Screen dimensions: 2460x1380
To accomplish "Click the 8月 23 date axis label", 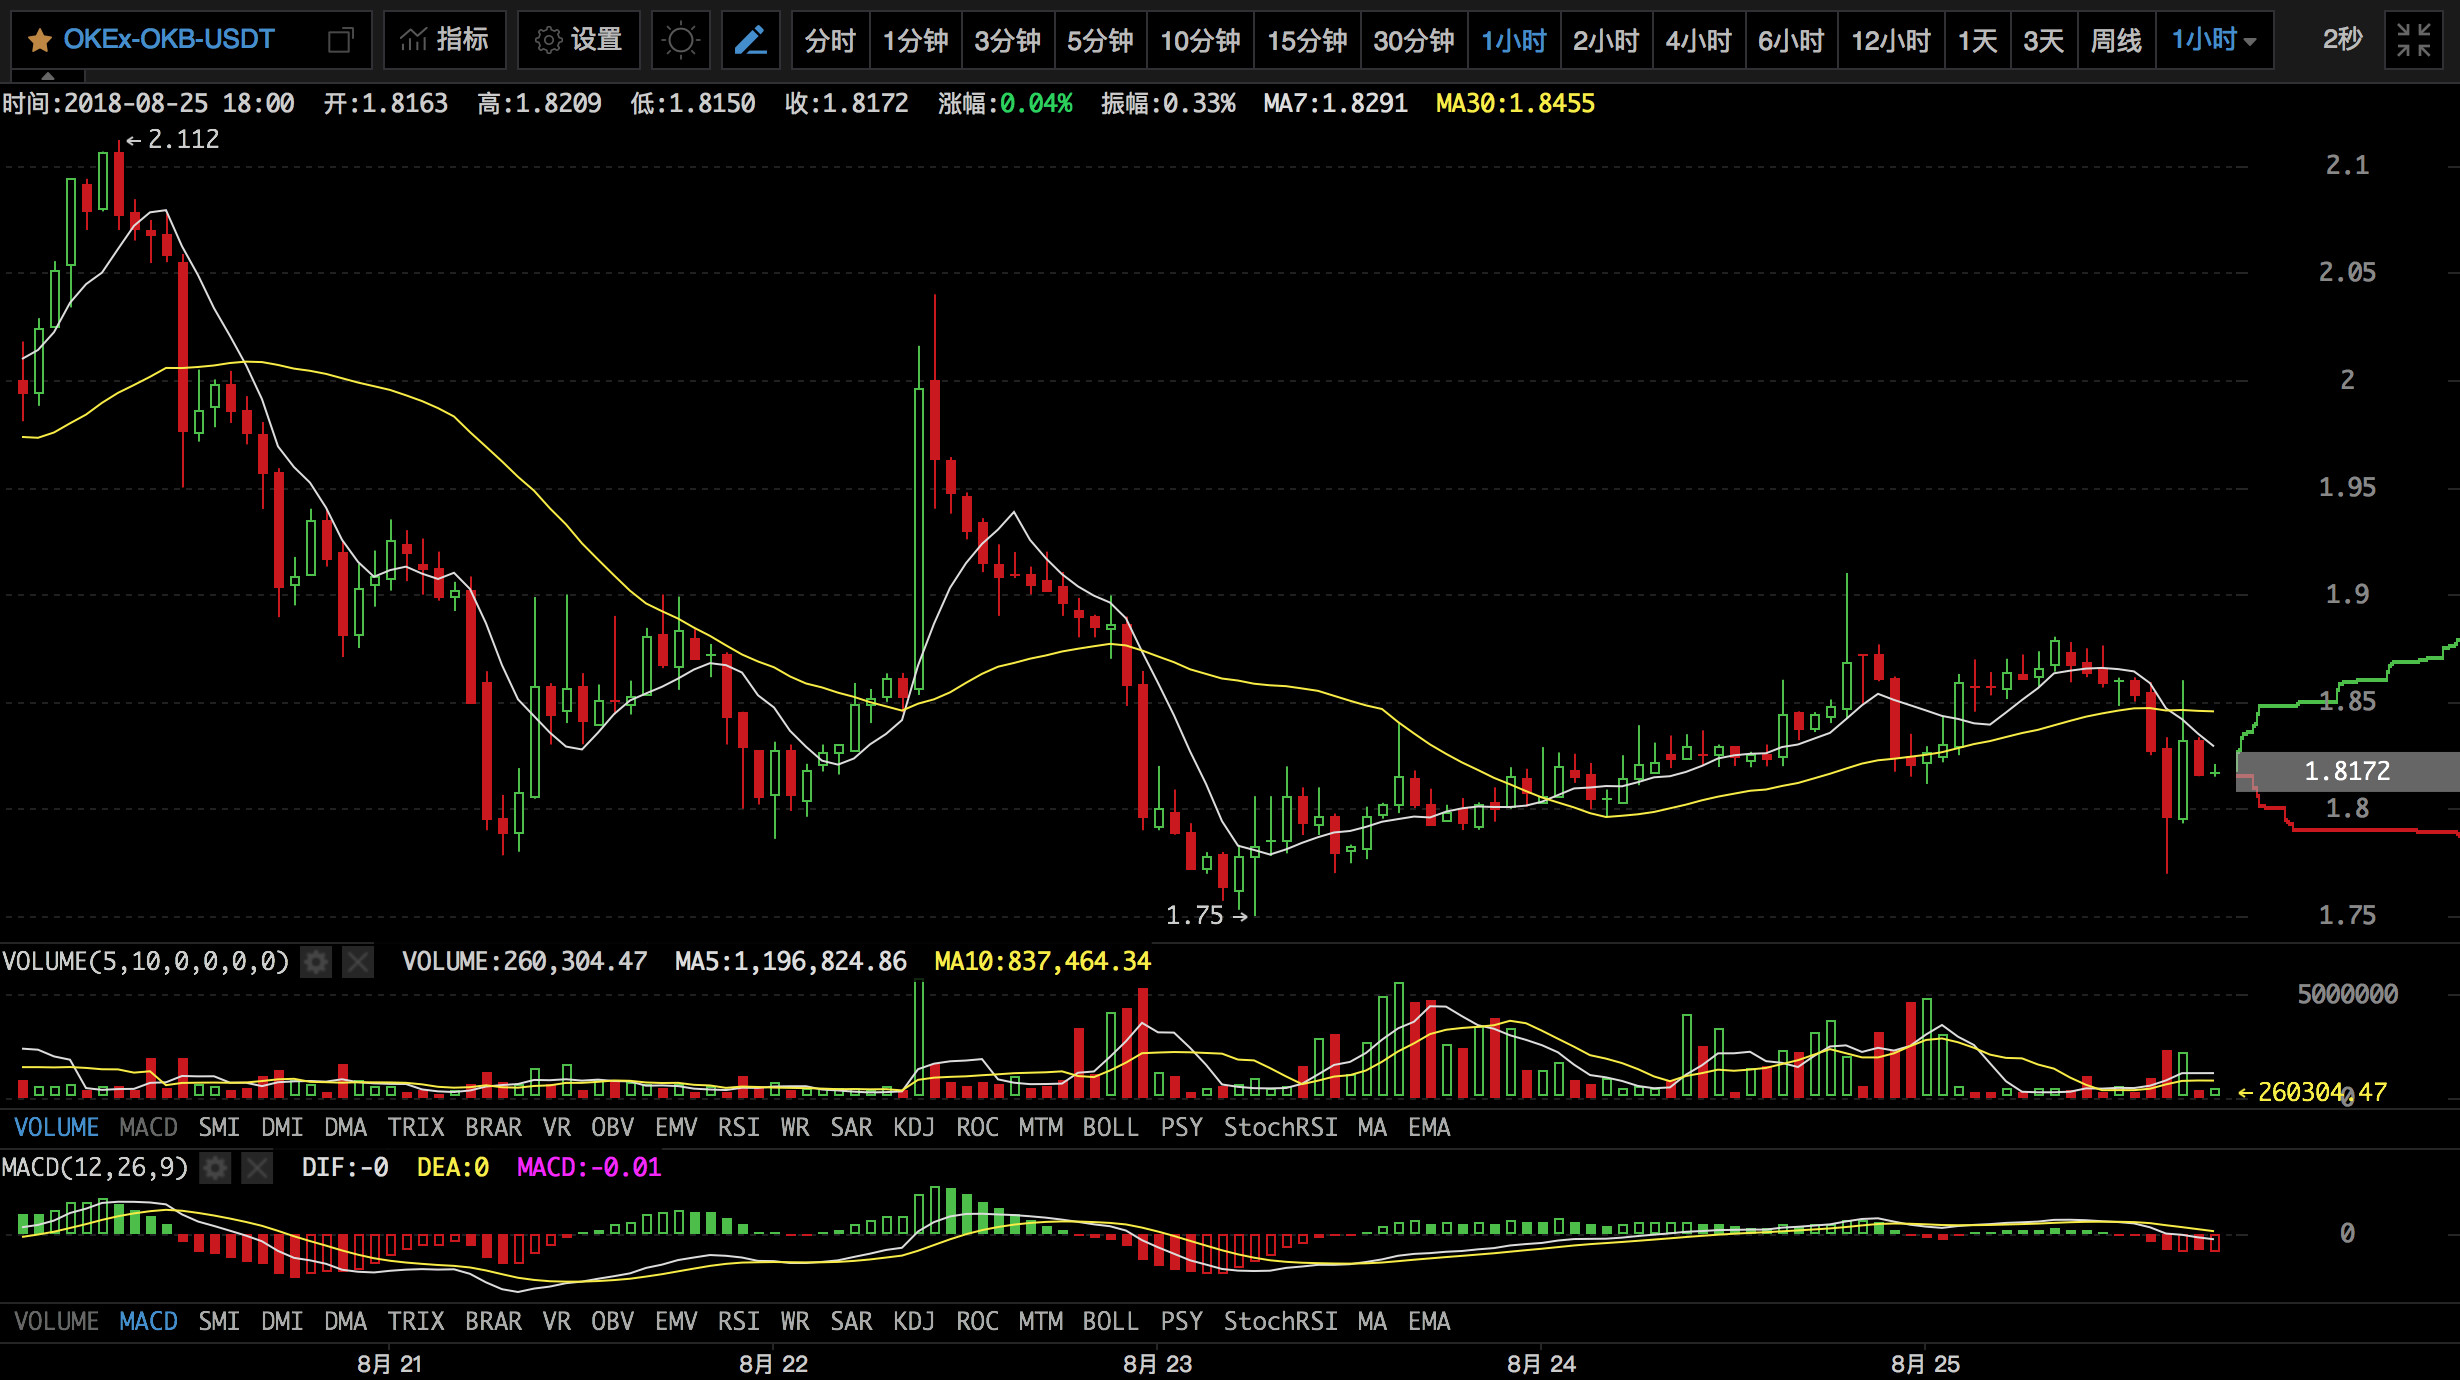I will tap(1157, 1364).
